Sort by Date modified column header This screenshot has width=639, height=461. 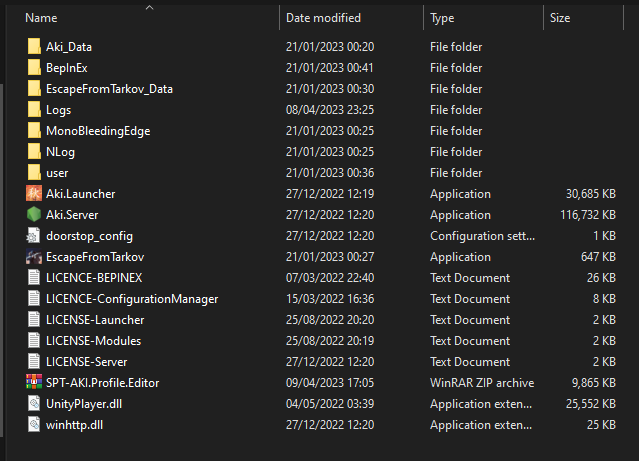click(x=323, y=18)
